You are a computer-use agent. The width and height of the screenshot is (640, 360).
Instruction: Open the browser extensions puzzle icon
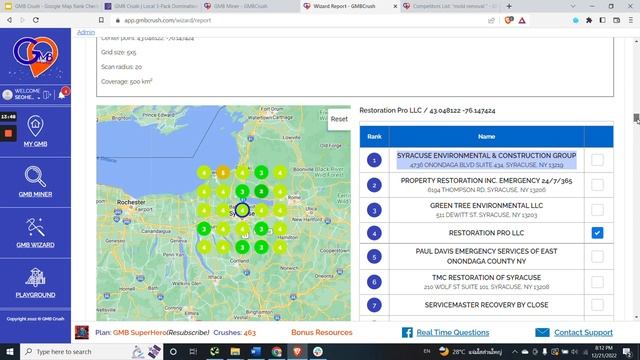coord(589,20)
